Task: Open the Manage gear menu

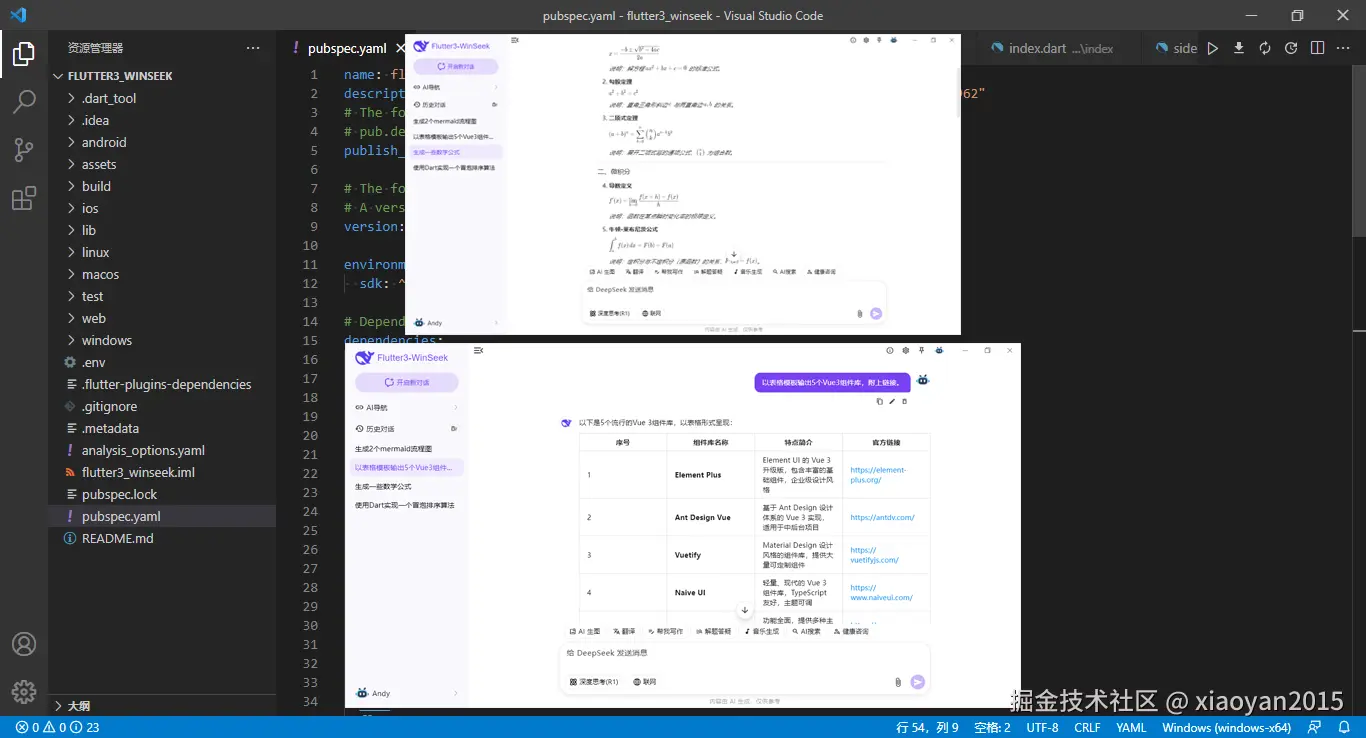Action: click(x=24, y=691)
